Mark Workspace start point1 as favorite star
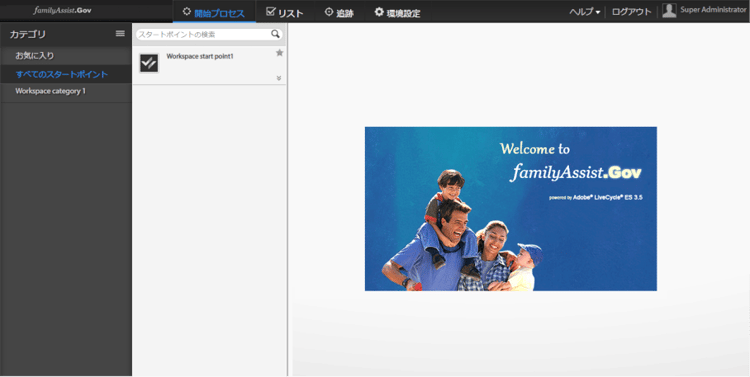750x377 pixels. point(280,53)
